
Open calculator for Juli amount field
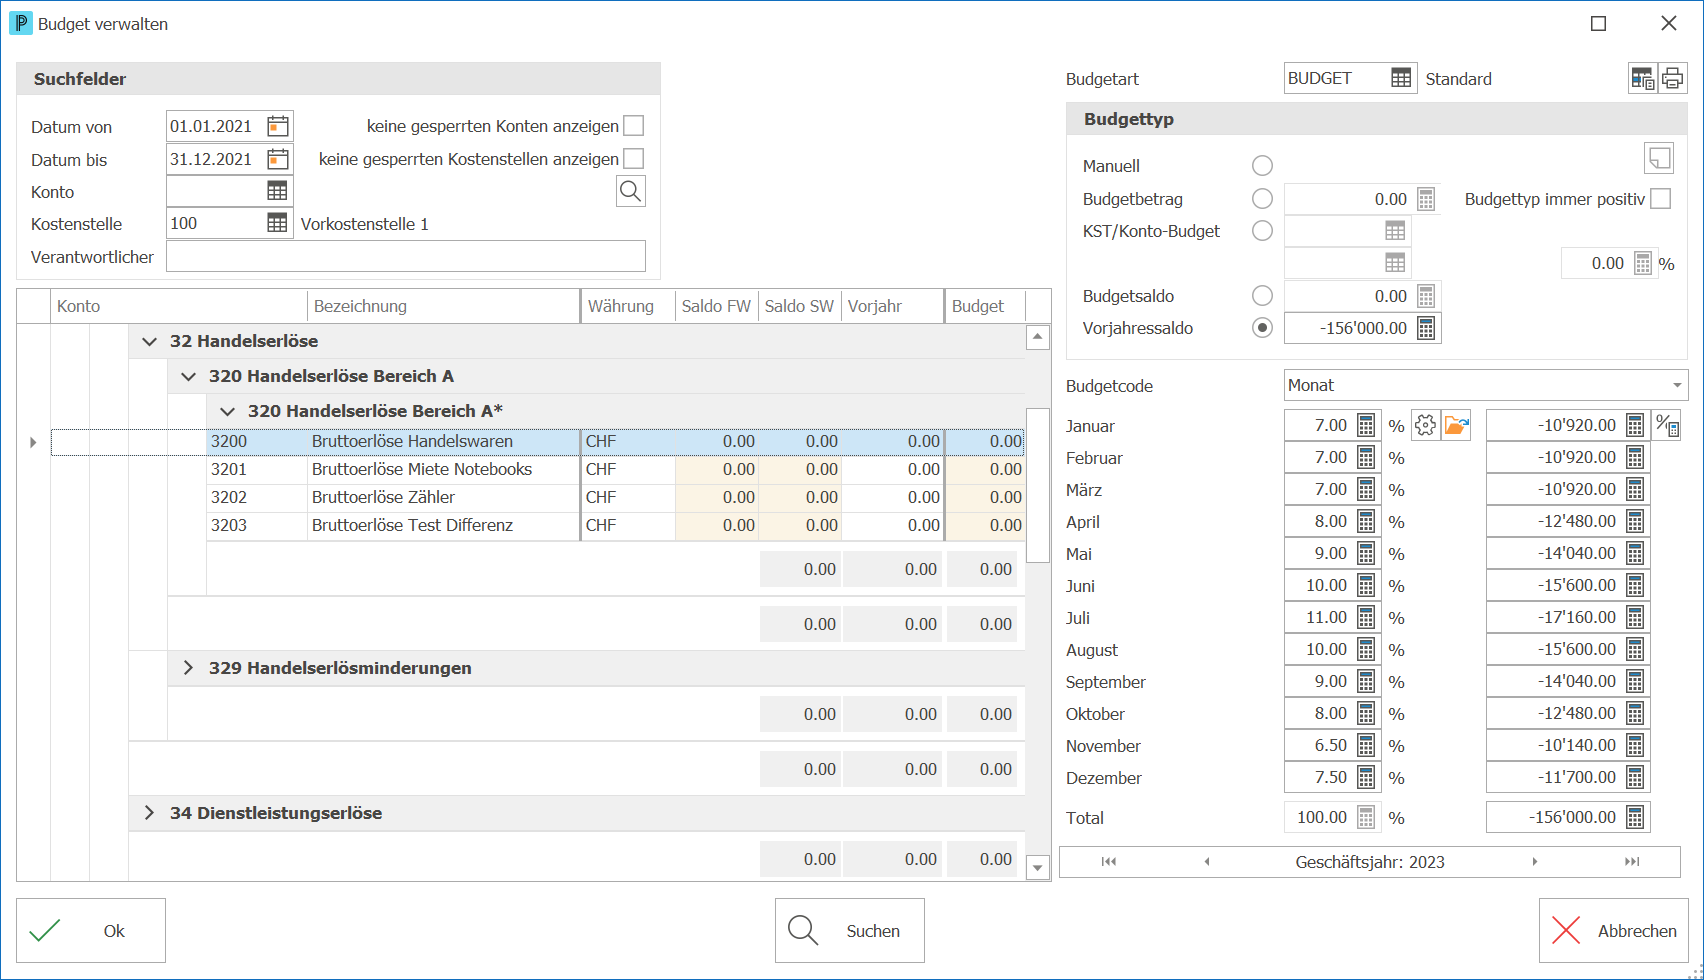(x=1635, y=617)
